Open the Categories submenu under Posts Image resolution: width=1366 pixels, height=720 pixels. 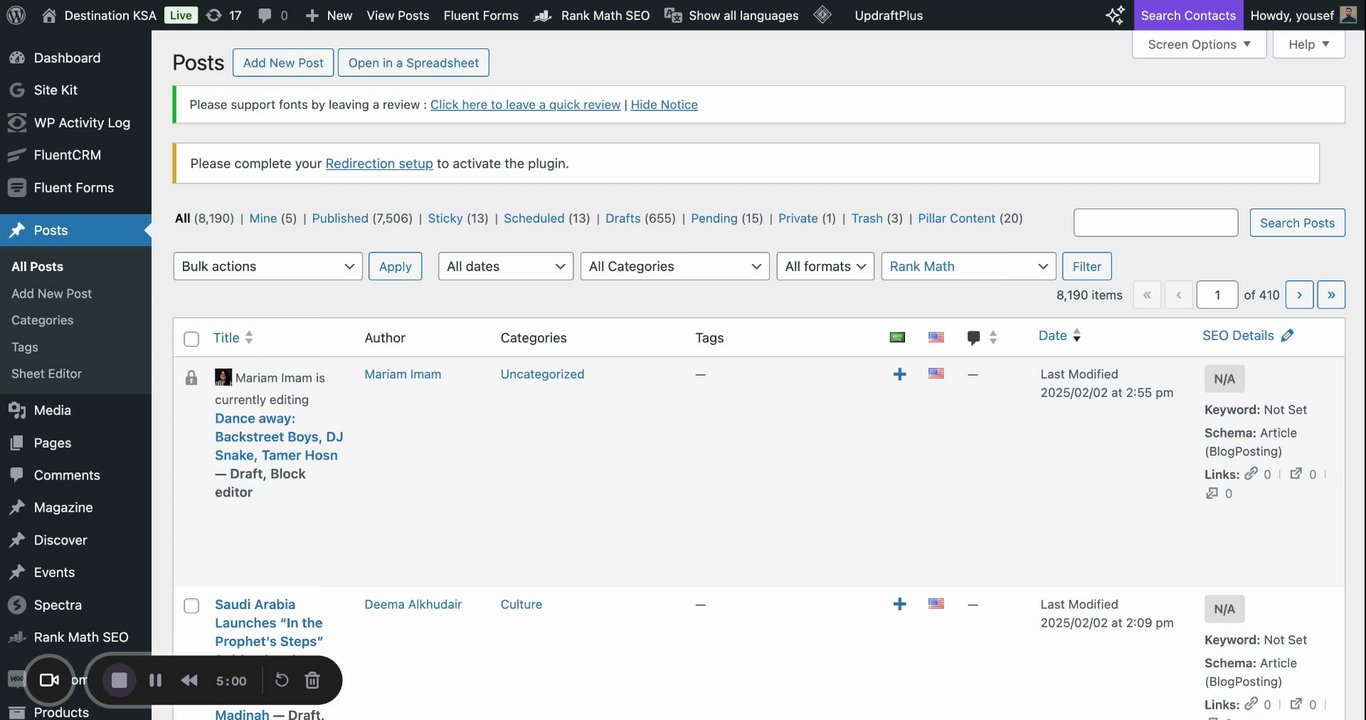(x=42, y=320)
